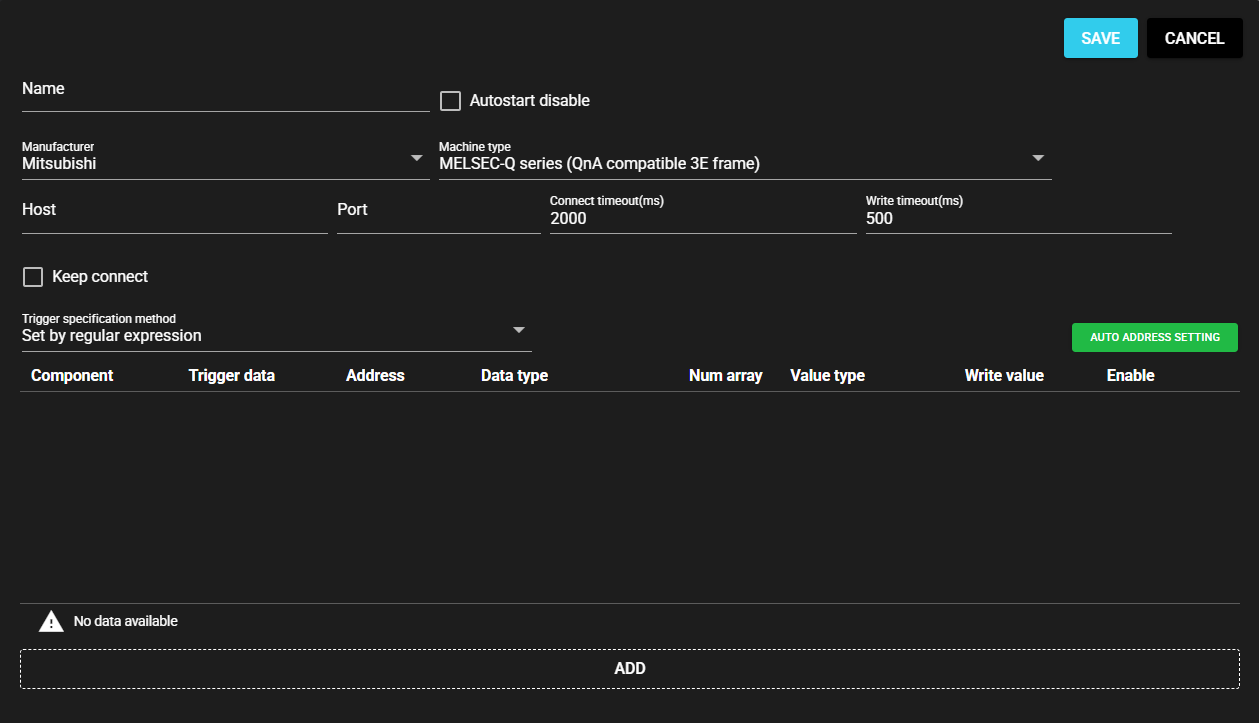
Task: Enable the Autostart disable checkbox
Action: click(450, 101)
